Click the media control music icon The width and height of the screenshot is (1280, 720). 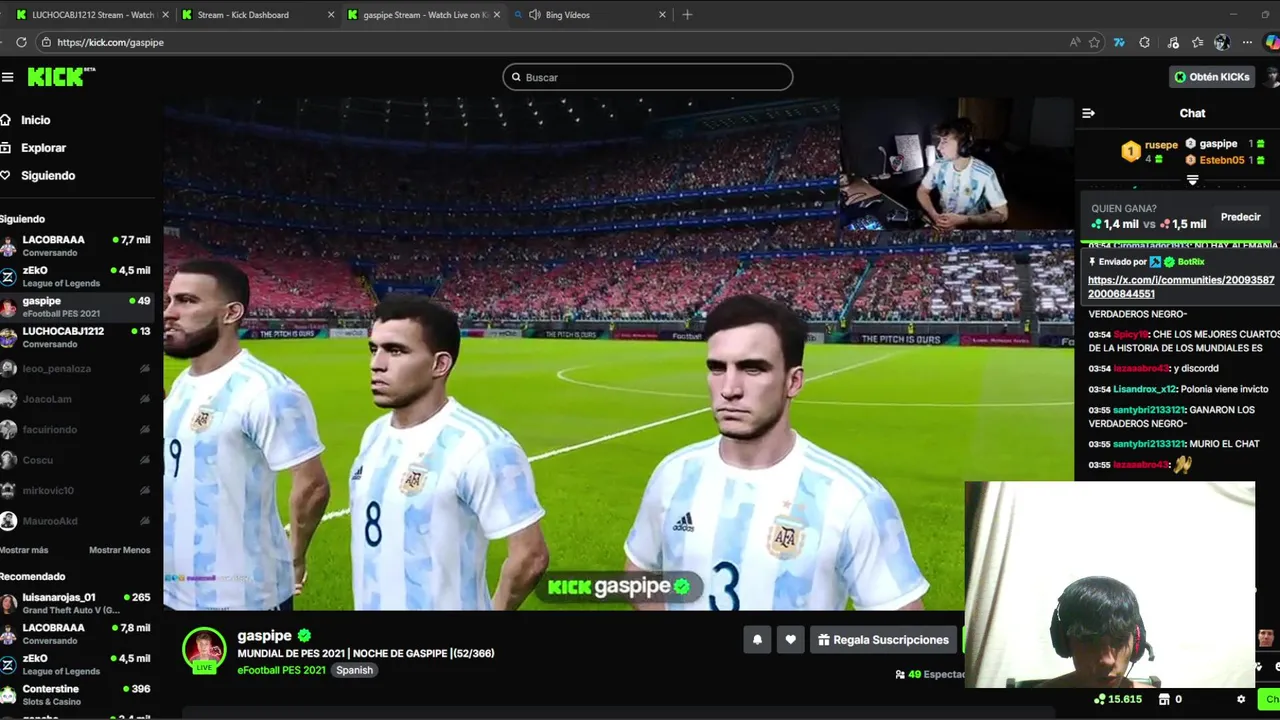[1173, 42]
